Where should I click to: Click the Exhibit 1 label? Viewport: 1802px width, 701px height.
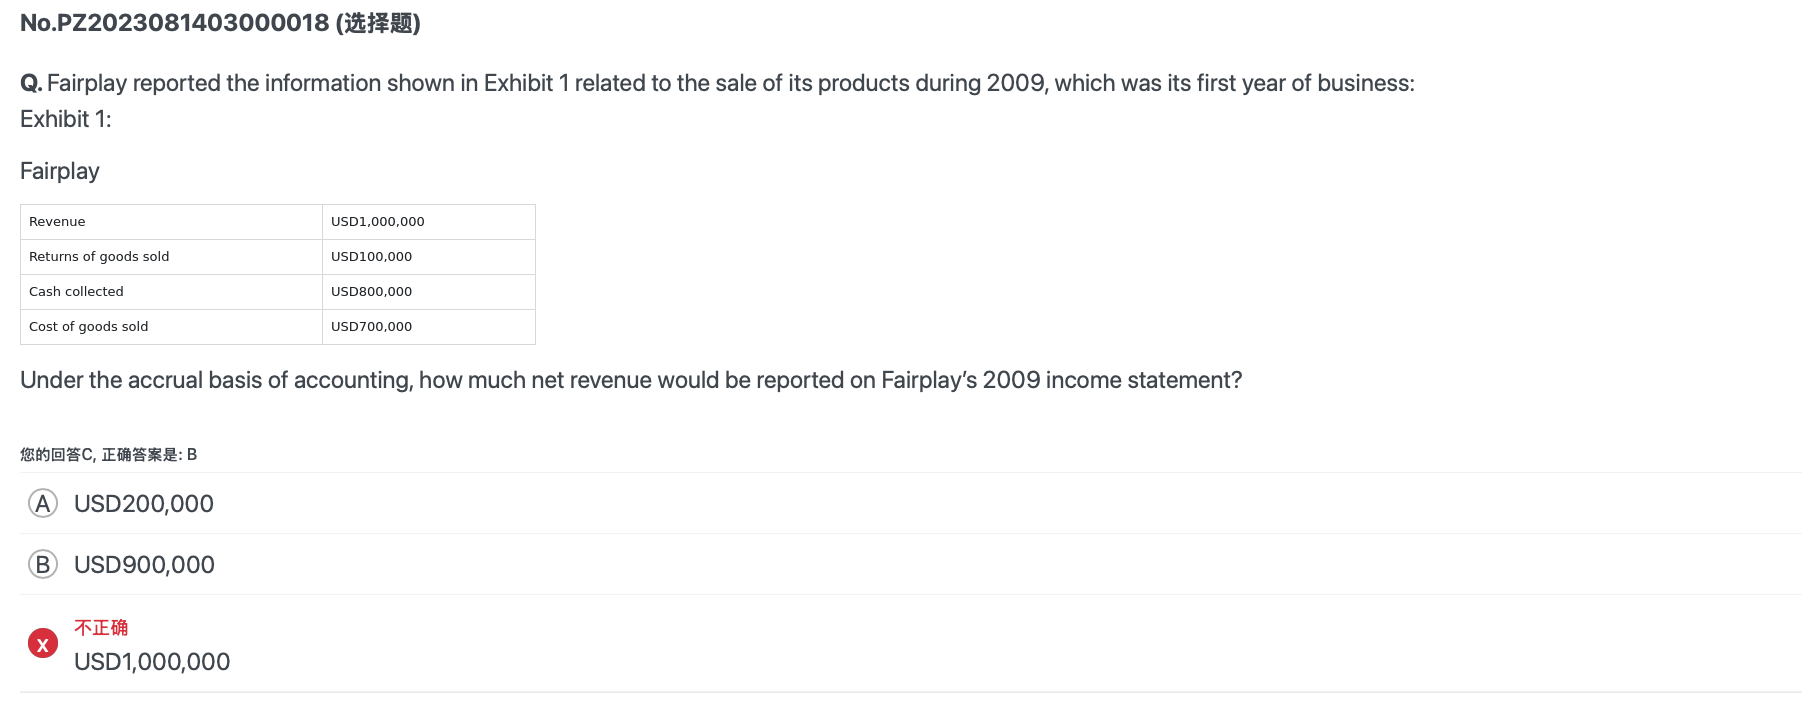click(66, 119)
